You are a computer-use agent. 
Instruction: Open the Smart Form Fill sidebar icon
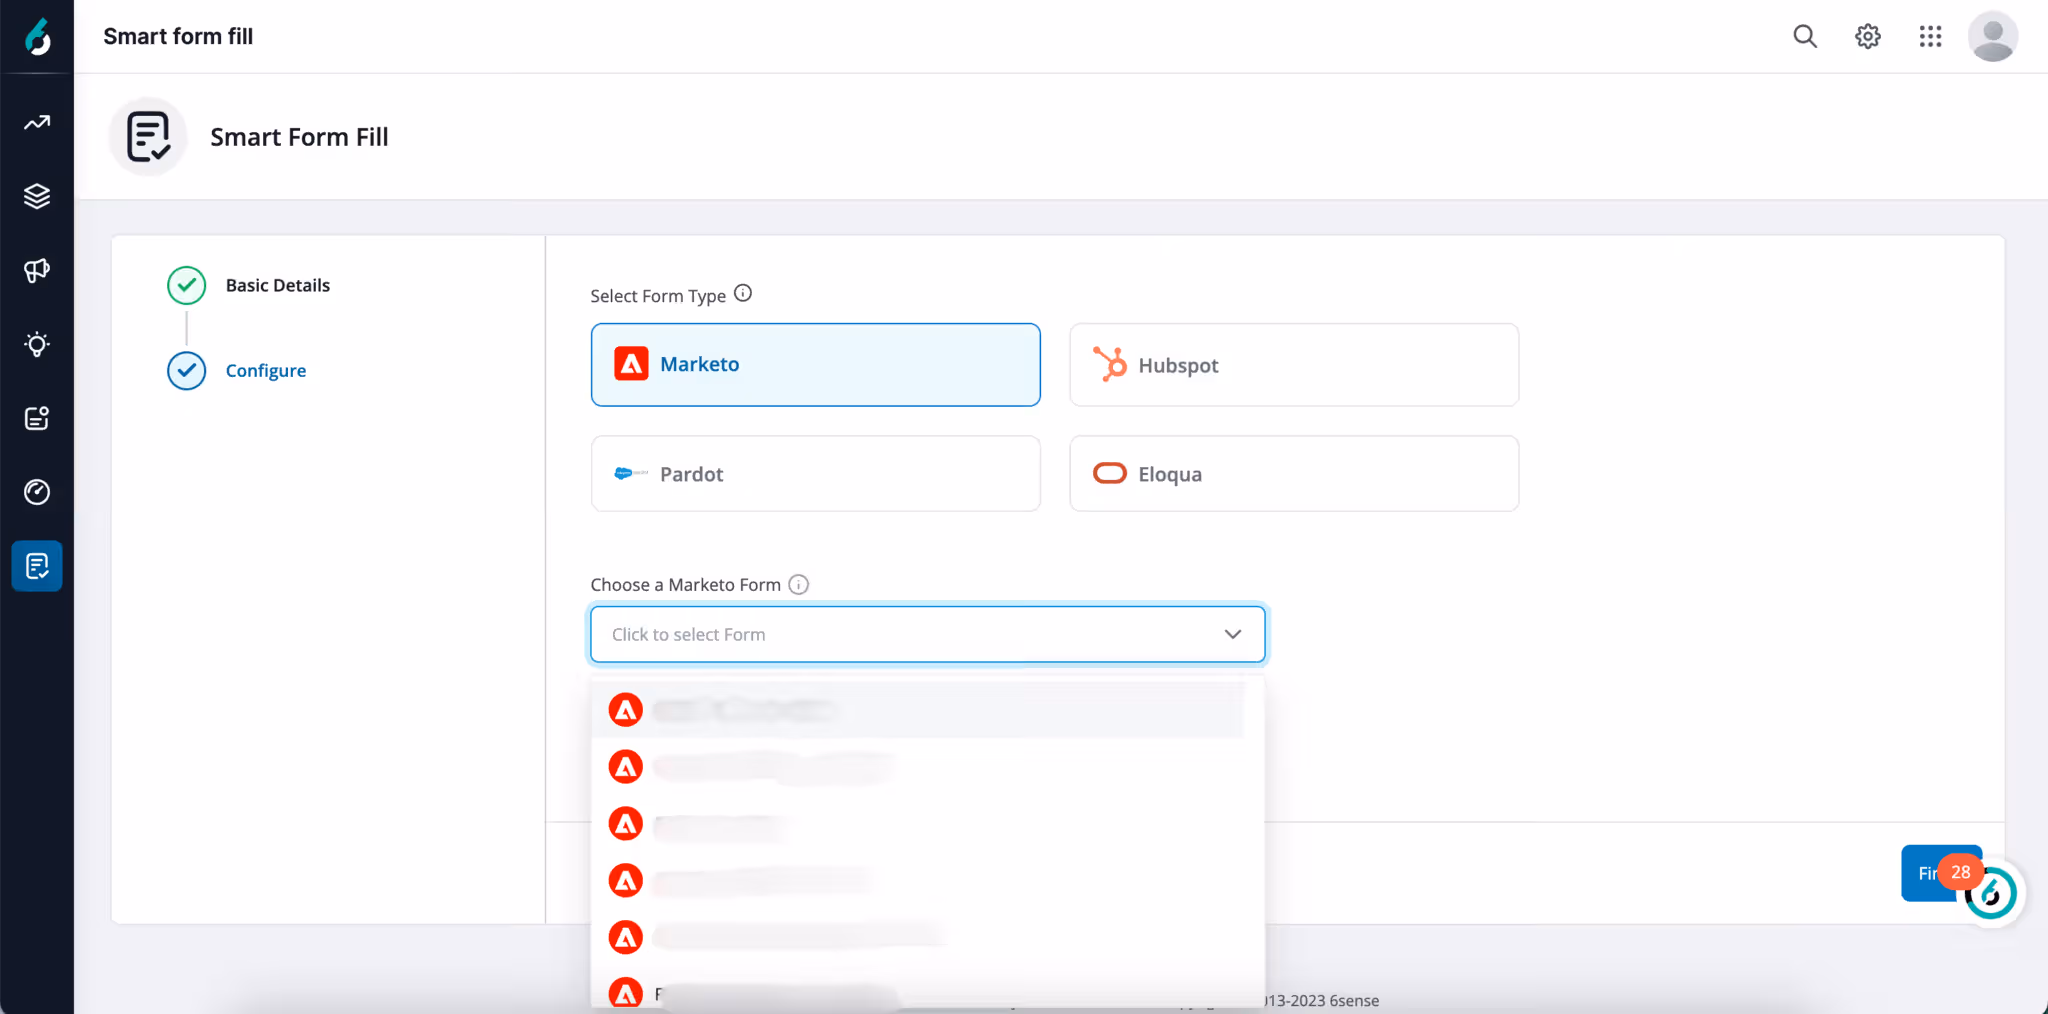click(x=37, y=566)
